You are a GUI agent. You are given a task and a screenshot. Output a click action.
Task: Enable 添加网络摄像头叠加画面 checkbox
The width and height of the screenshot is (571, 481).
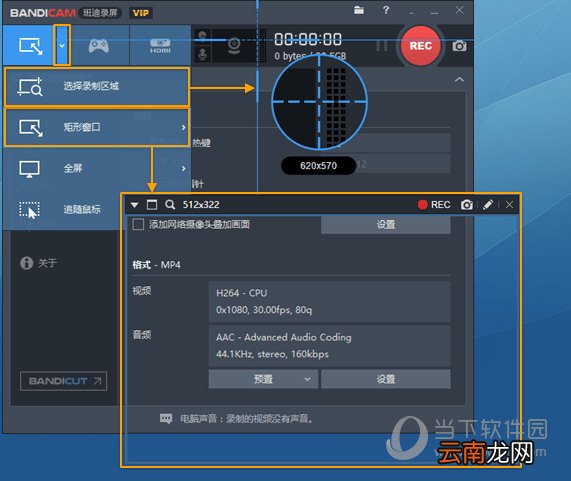click(x=138, y=224)
